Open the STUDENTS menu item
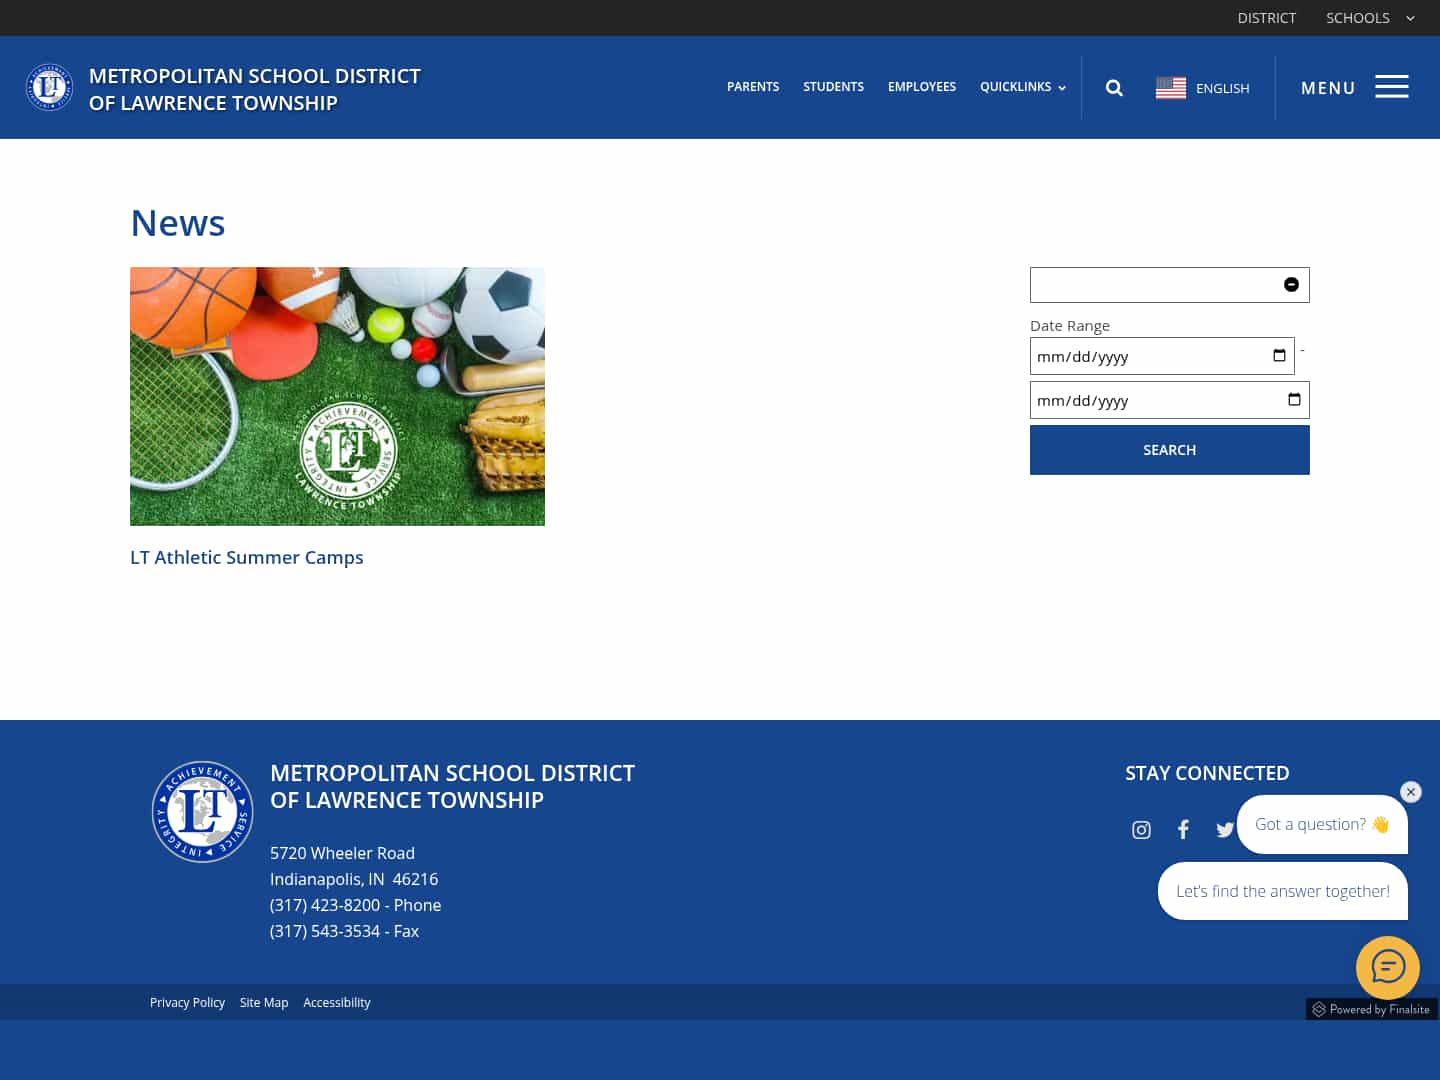 pyautogui.click(x=833, y=87)
